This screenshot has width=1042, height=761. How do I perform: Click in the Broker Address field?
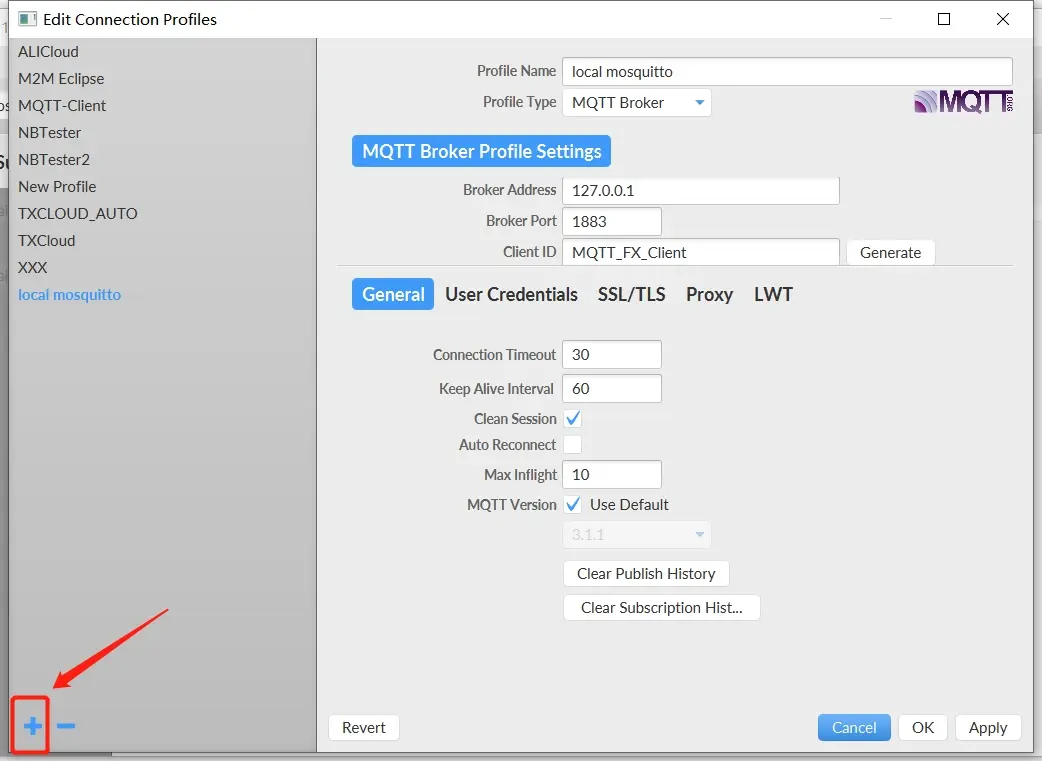coord(700,190)
